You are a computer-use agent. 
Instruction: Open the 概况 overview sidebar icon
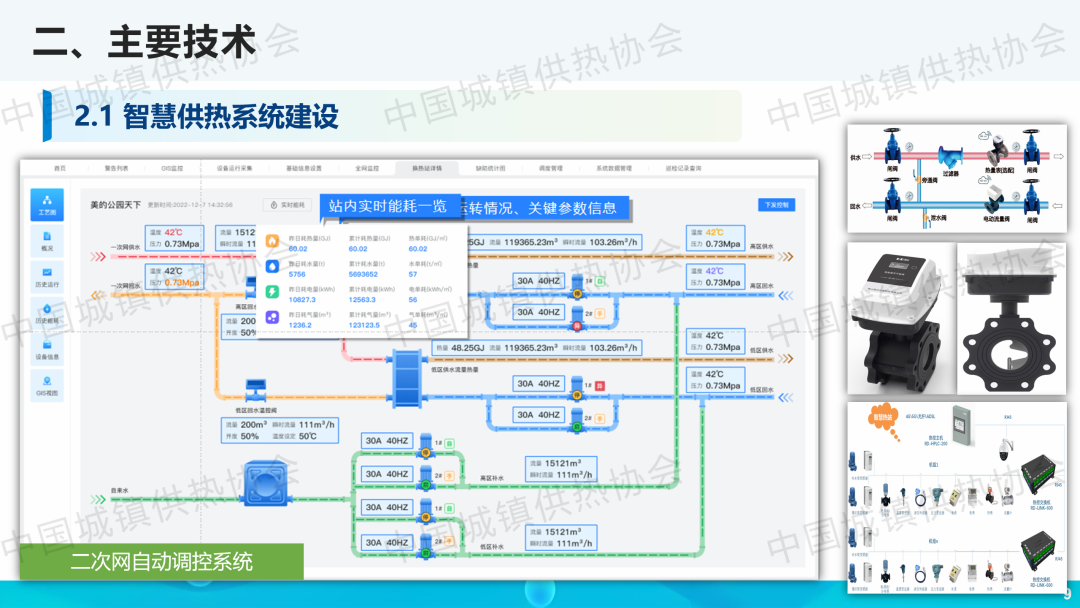47,240
